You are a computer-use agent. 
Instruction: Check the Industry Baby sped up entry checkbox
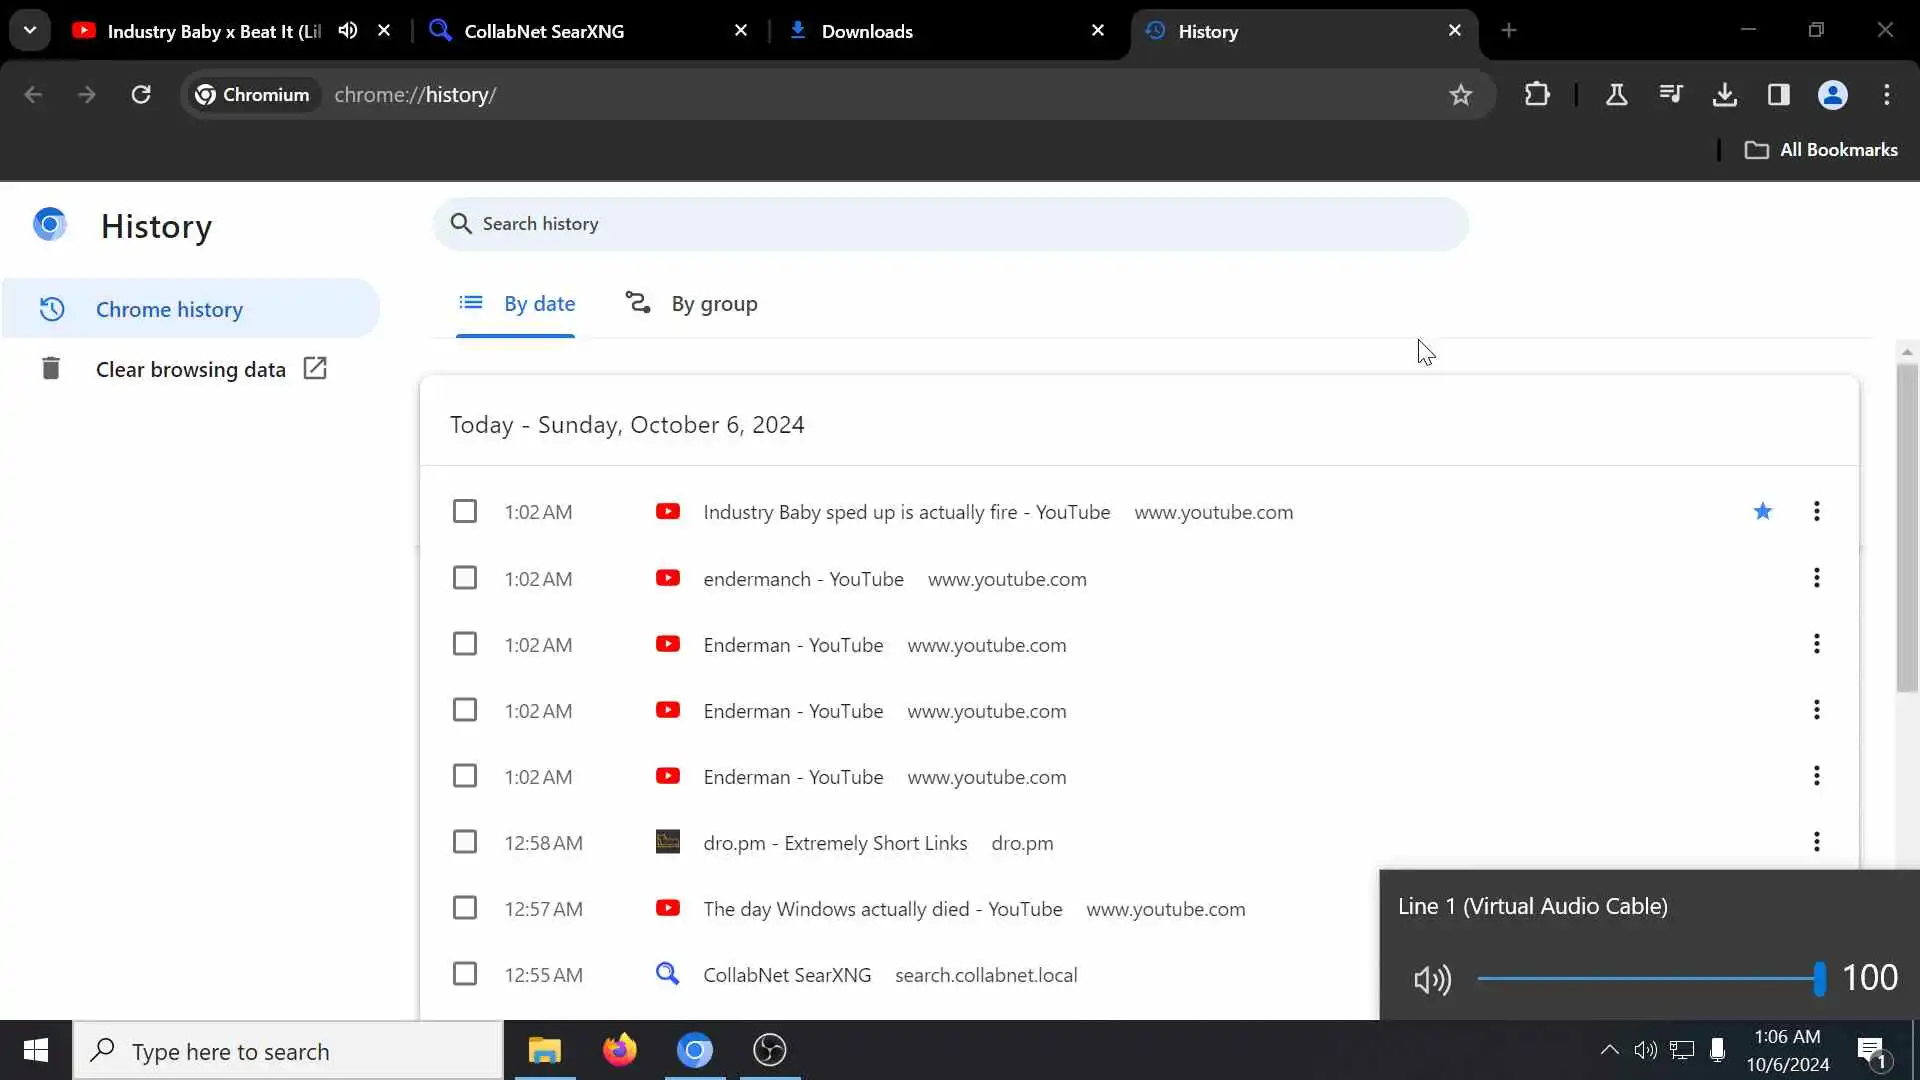pos(465,512)
